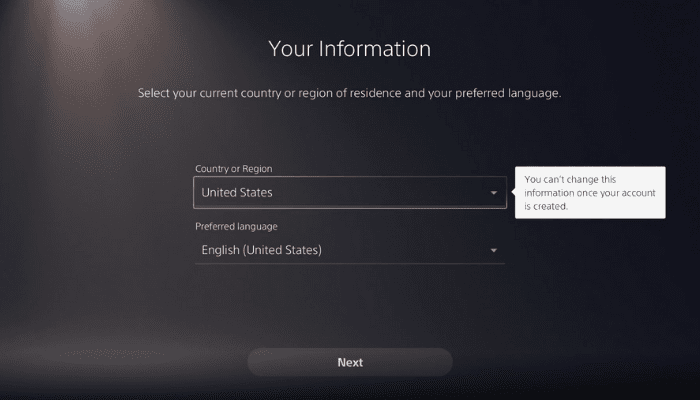Expand the Preferred language dropdown
This screenshot has width=700, height=400.
point(349,250)
